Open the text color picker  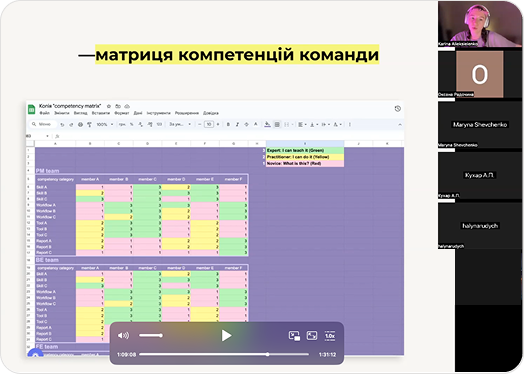[x=256, y=124]
